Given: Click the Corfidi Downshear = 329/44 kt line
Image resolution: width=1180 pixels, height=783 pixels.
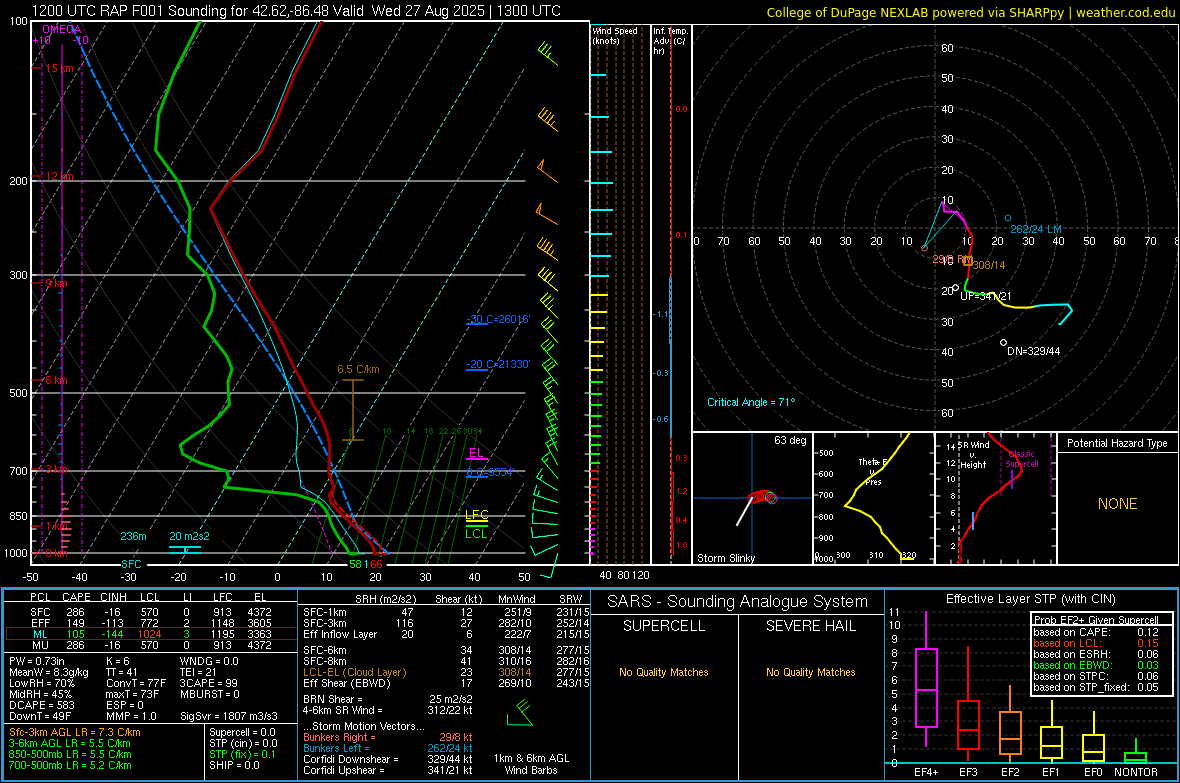Looking at the screenshot, I should click(x=388, y=759).
